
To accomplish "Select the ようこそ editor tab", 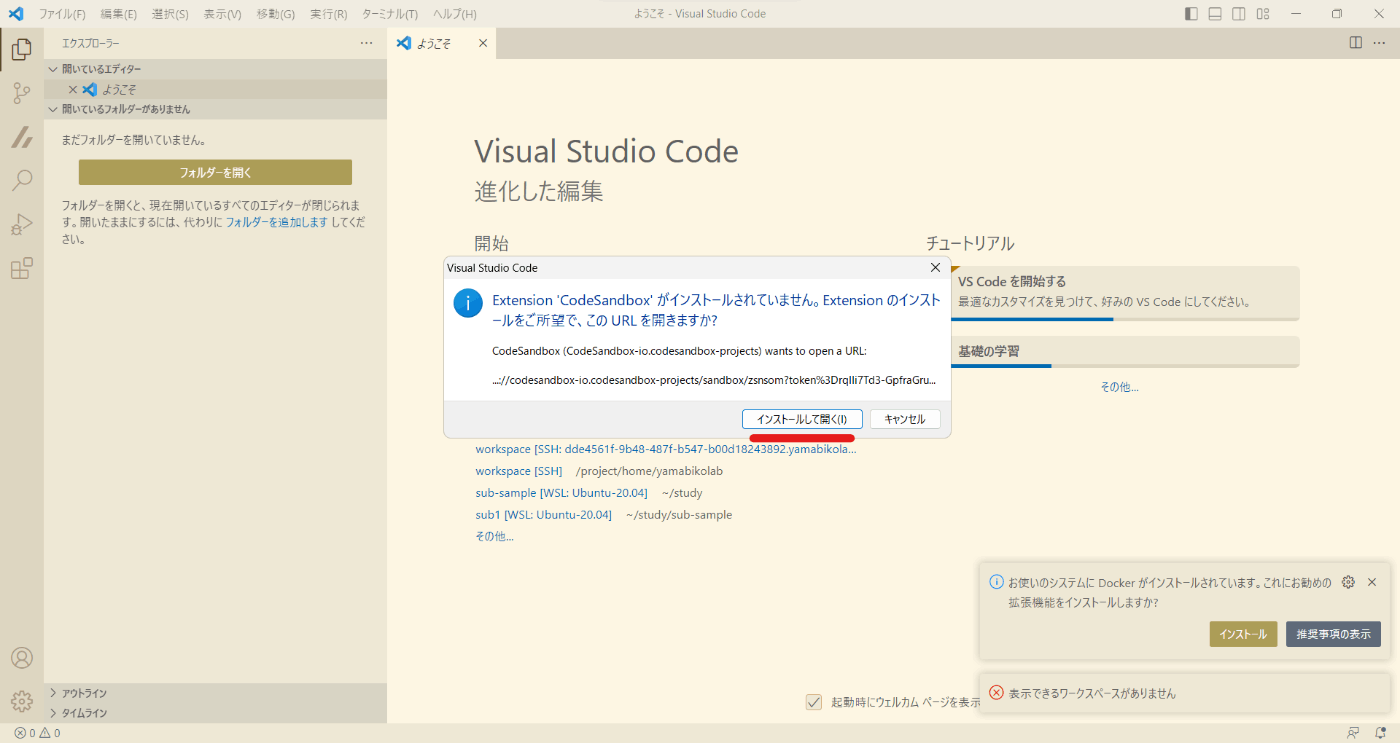I will [442, 43].
